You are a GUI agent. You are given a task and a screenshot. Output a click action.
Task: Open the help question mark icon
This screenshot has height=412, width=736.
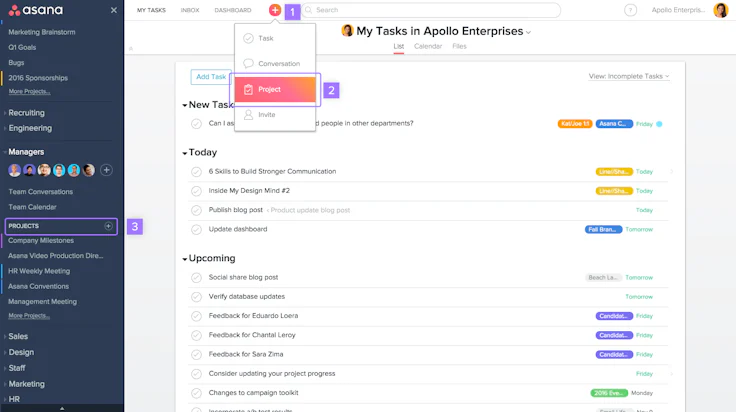tap(630, 10)
